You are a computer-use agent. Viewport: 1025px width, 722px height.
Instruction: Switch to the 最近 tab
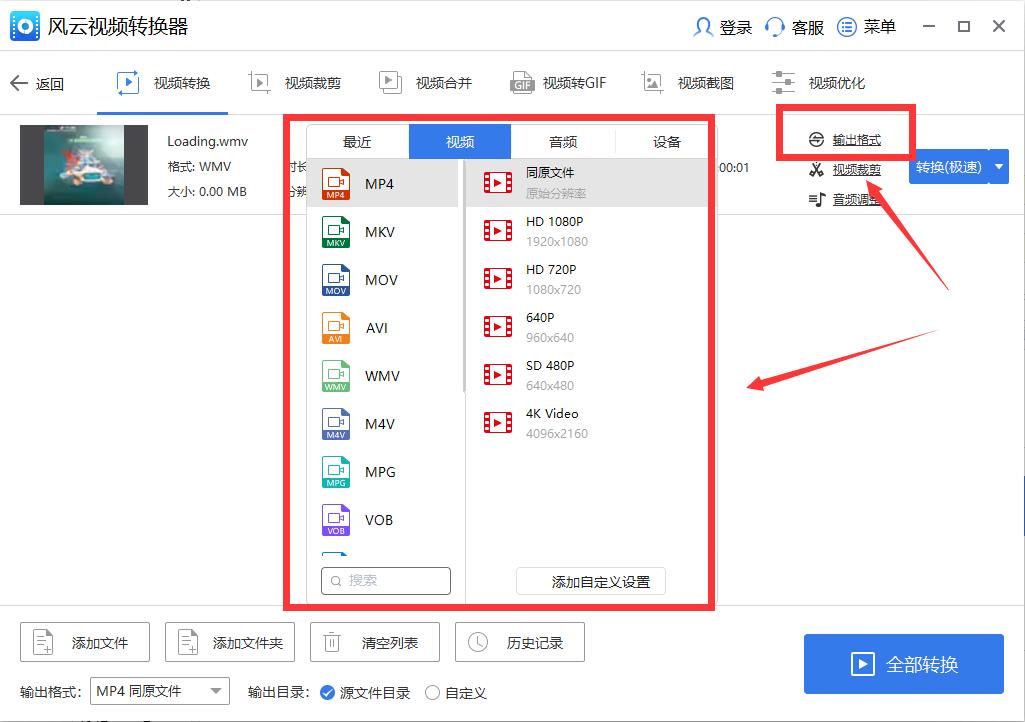(357, 142)
